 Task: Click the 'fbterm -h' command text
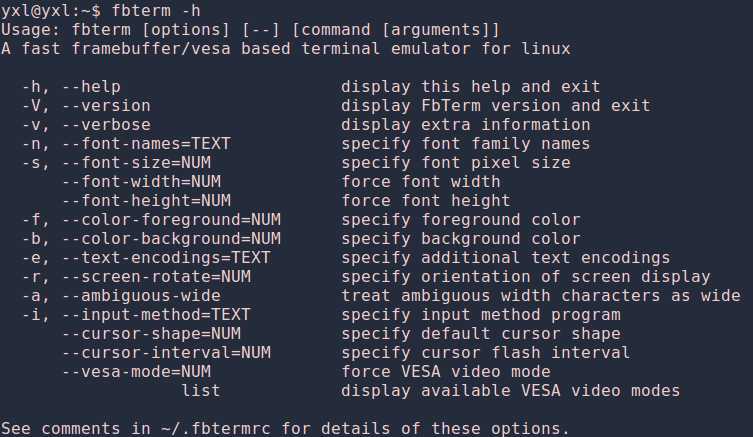(x=156, y=11)
